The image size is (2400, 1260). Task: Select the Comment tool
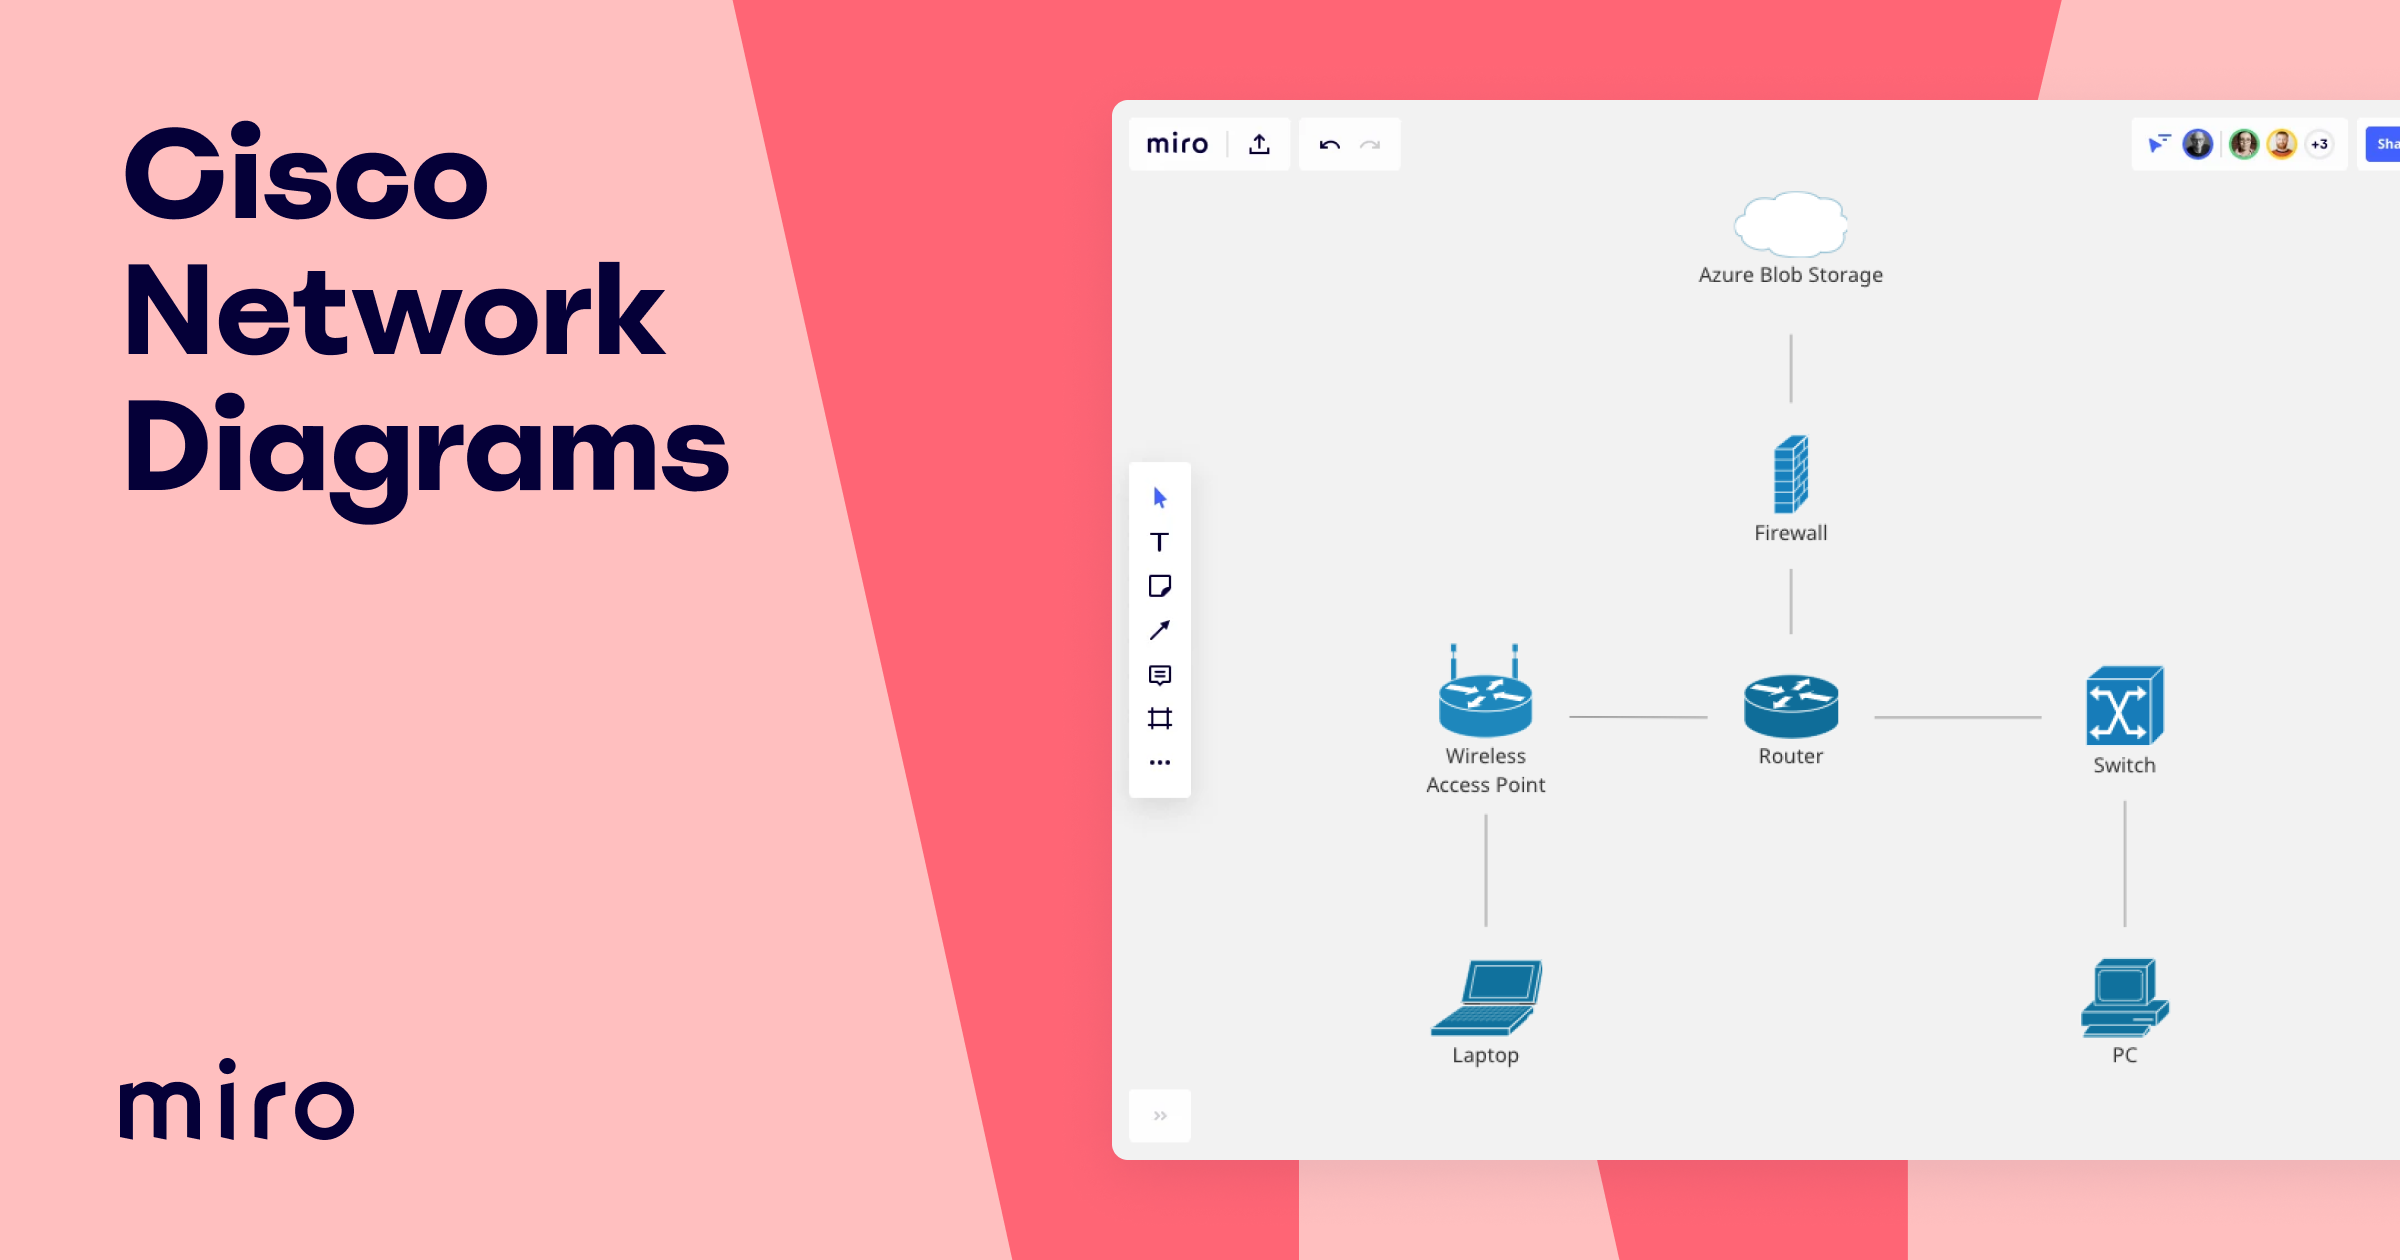[1159, 675]
